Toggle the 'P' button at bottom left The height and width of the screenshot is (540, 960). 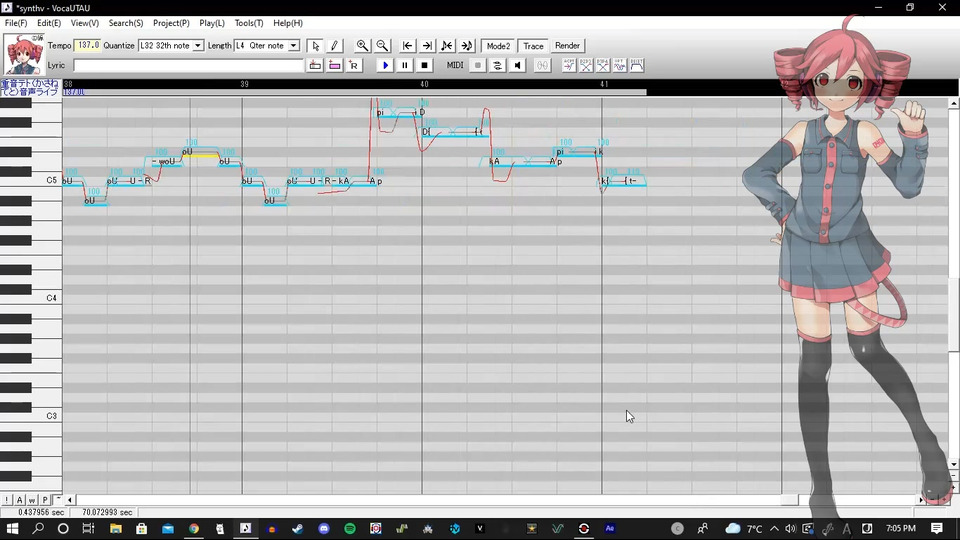pyautogui.click(x=45, y=500)
